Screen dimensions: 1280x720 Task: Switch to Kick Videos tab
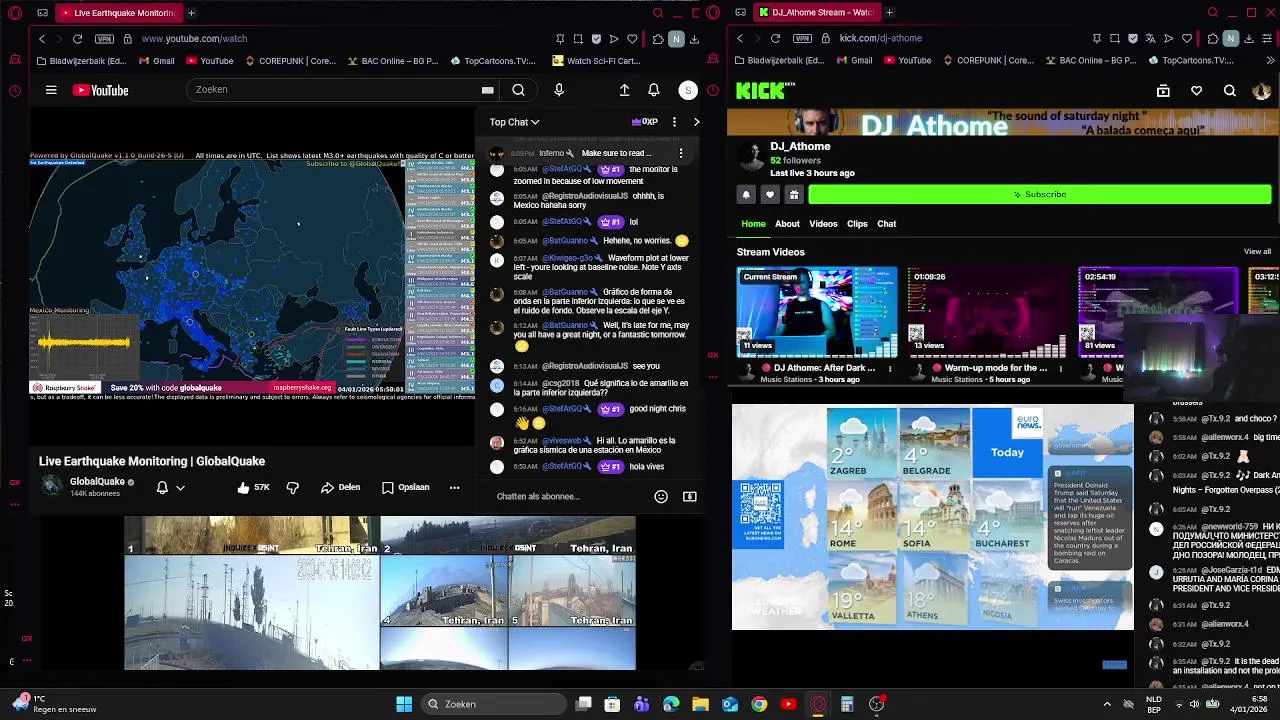click(823, 224)
